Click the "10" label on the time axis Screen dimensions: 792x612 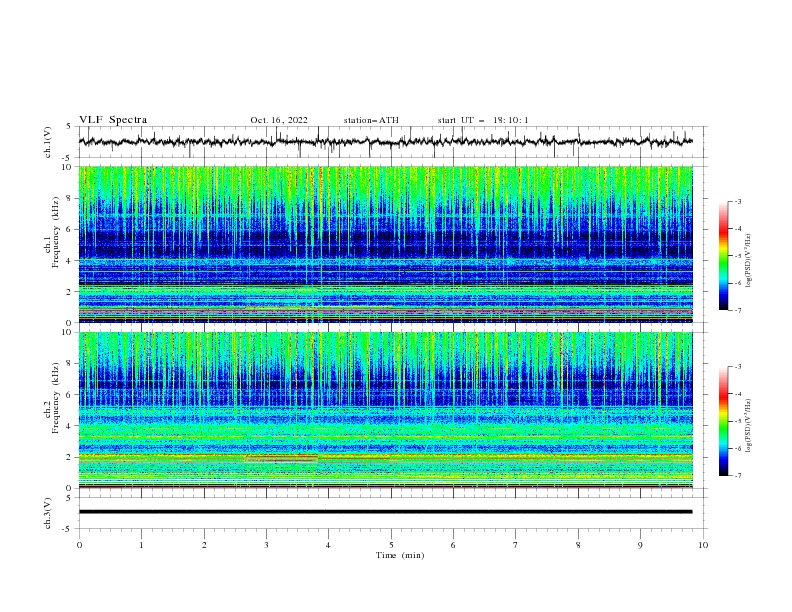(x=703, y=545)
